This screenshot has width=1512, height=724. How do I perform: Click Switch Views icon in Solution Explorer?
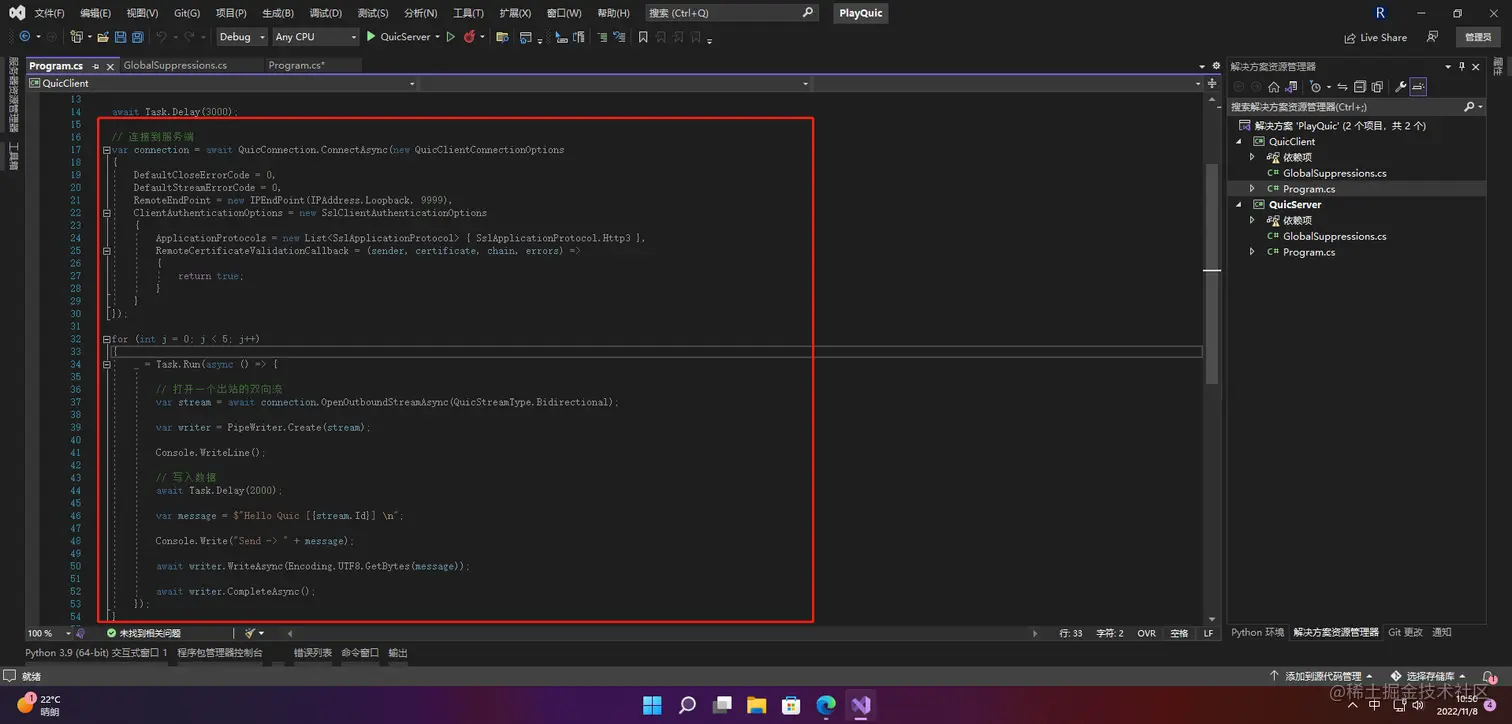click(1291, 87)
